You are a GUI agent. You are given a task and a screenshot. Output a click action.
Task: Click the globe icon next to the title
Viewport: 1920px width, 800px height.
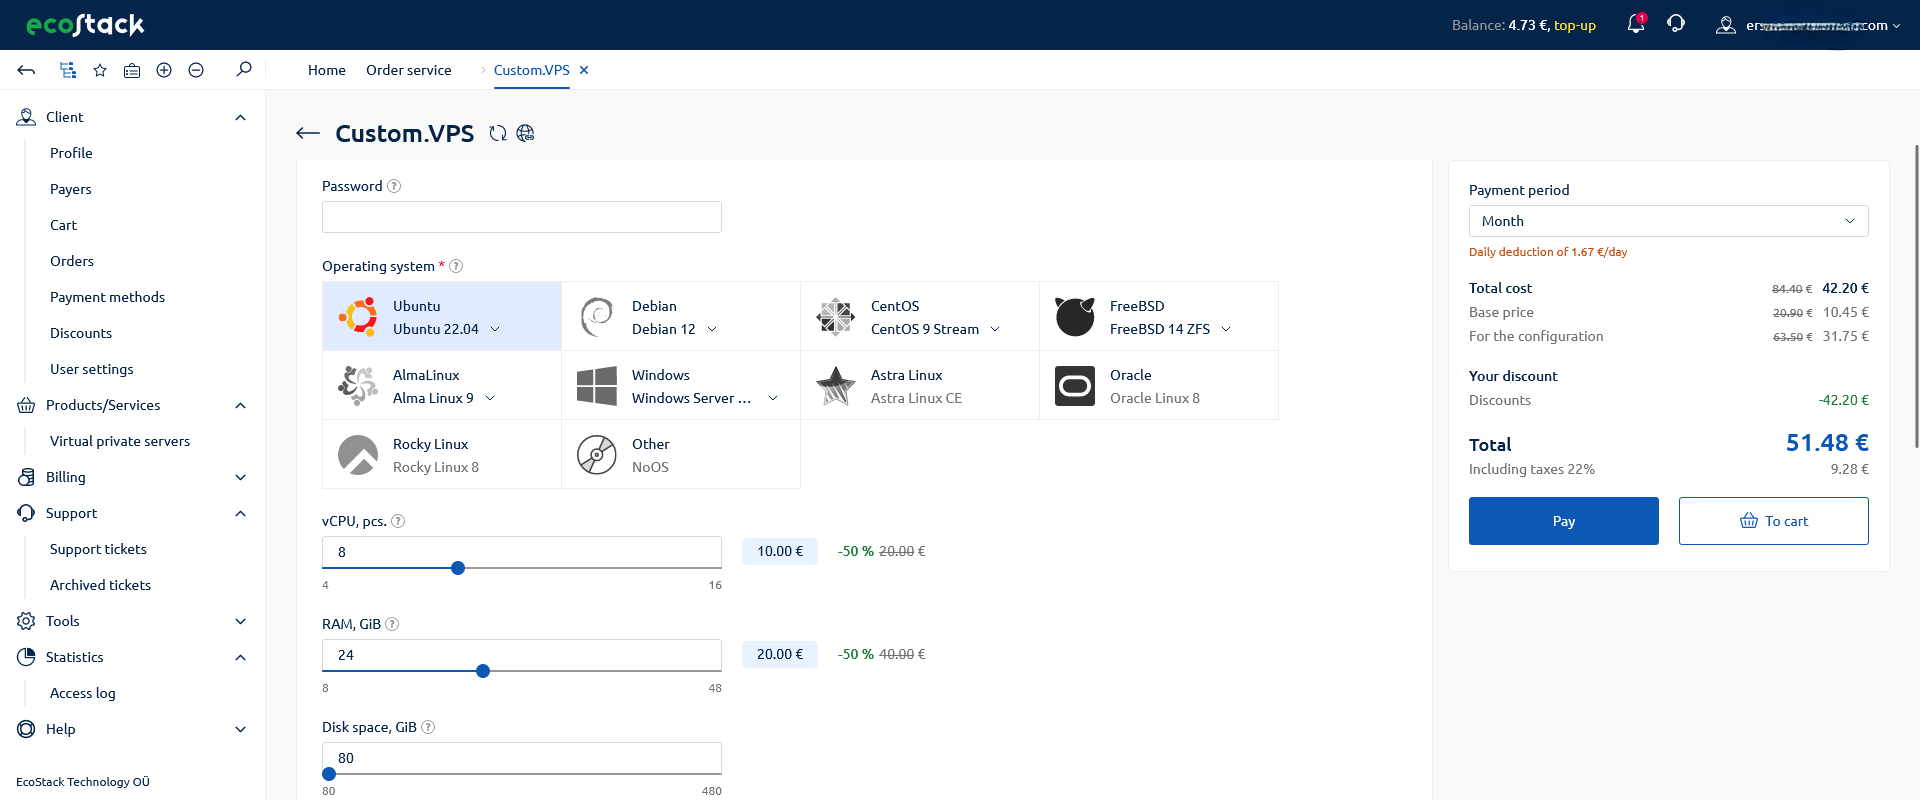click(525, 133)
